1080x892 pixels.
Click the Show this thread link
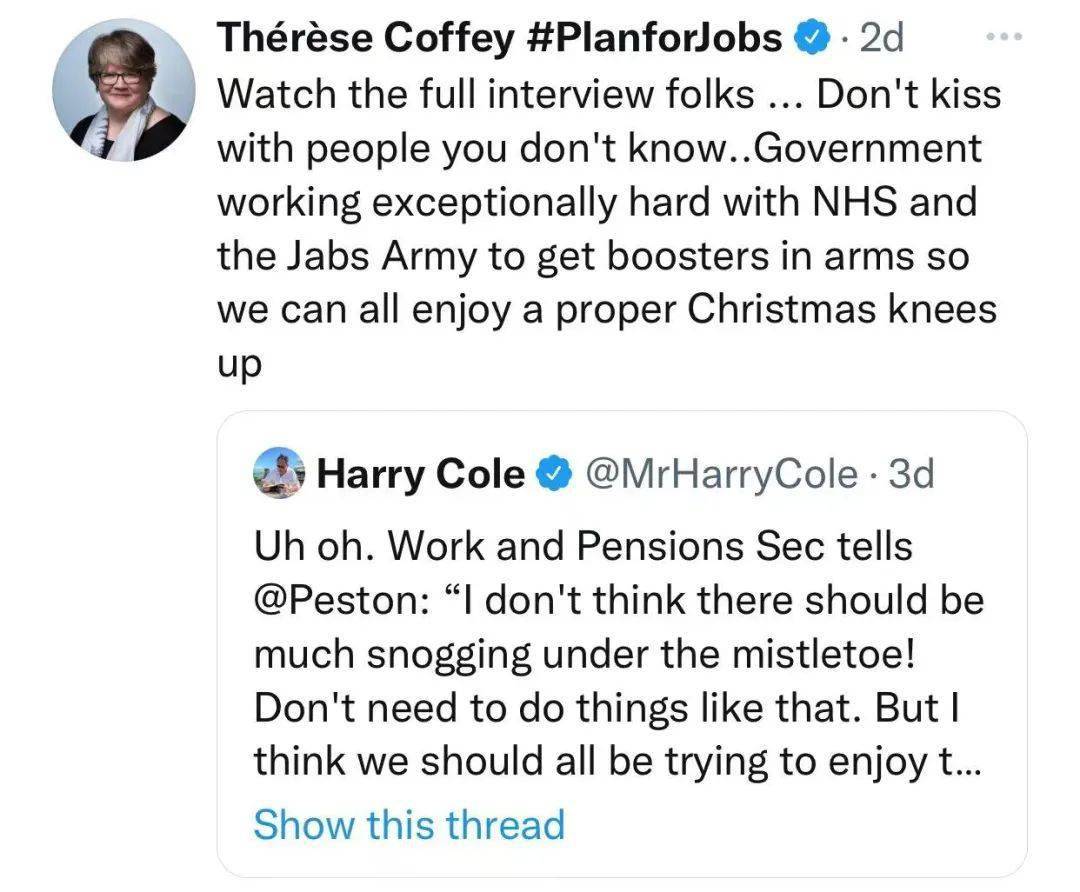tap(409, 825)
